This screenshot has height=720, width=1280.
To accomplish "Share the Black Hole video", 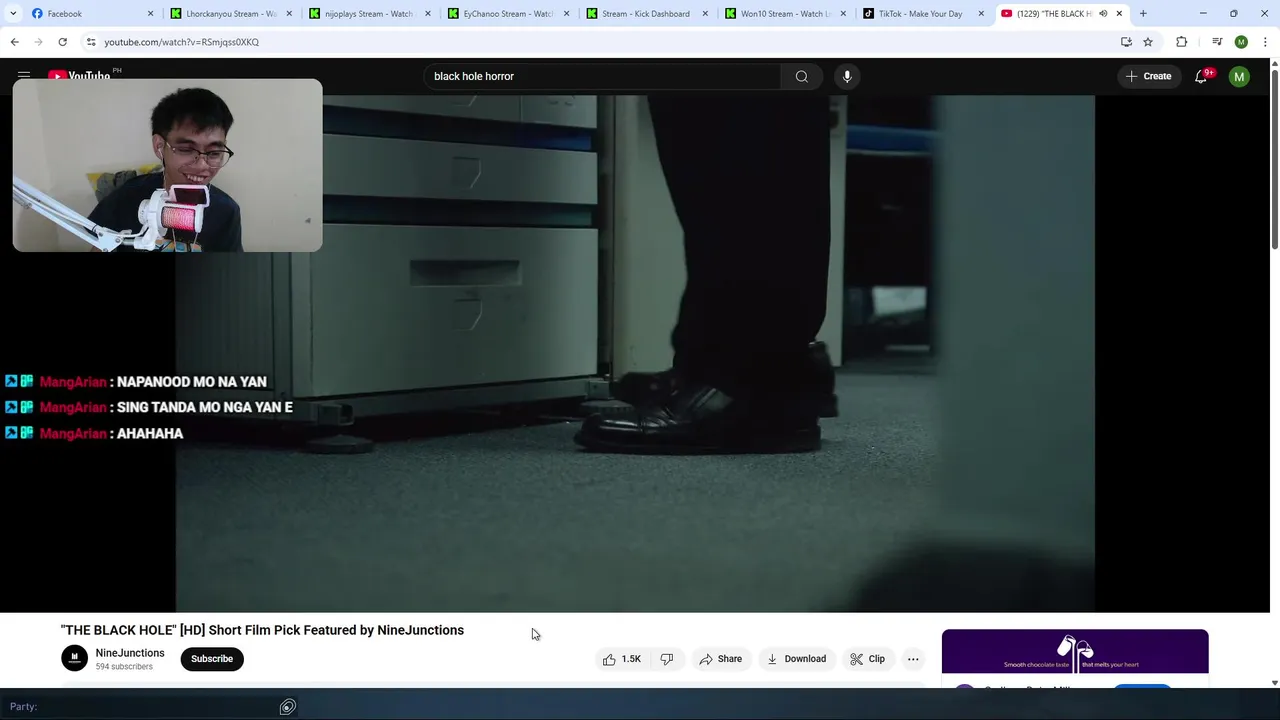I will (720, 659).
